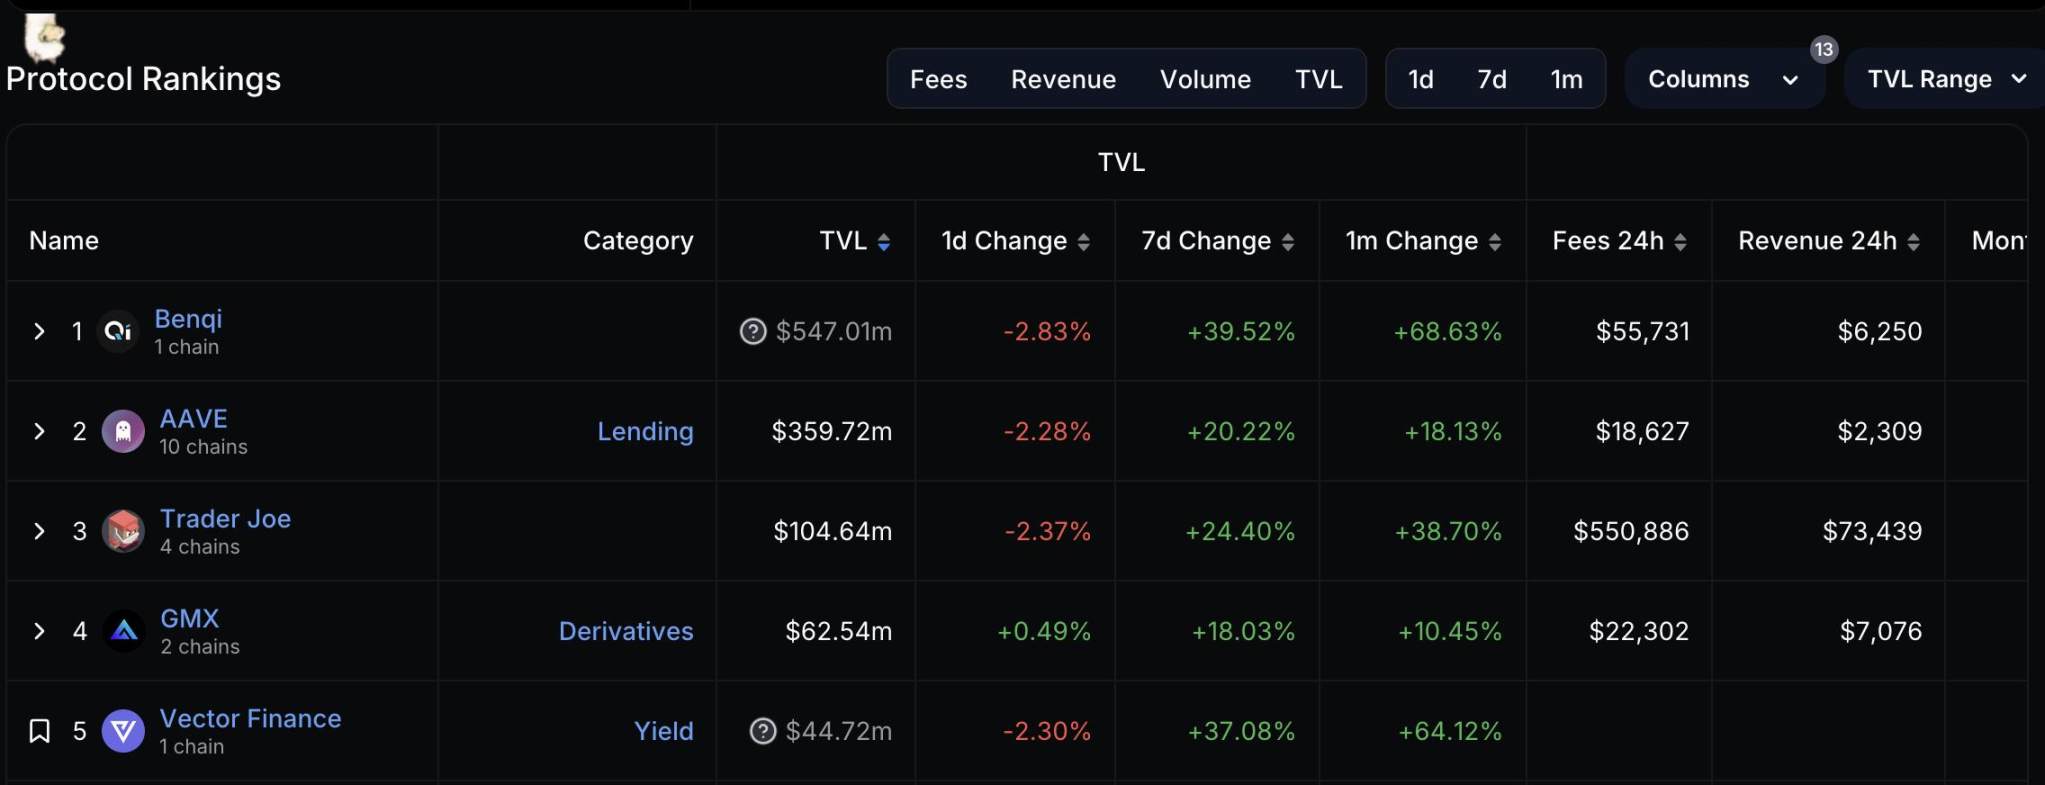Click the GMX triangle logo icon
This screenshot has height=785, width=2045.
[x=124, y=631]
